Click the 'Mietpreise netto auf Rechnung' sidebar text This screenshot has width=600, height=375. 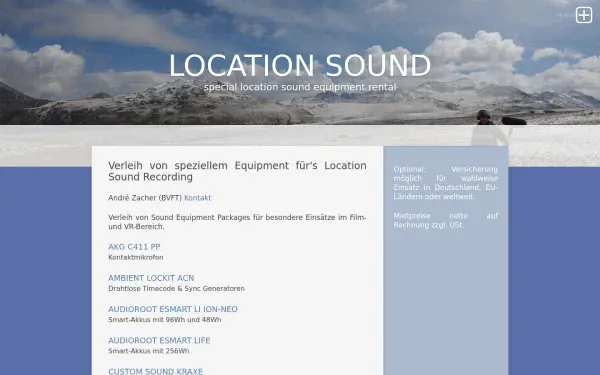coord(446,220)
